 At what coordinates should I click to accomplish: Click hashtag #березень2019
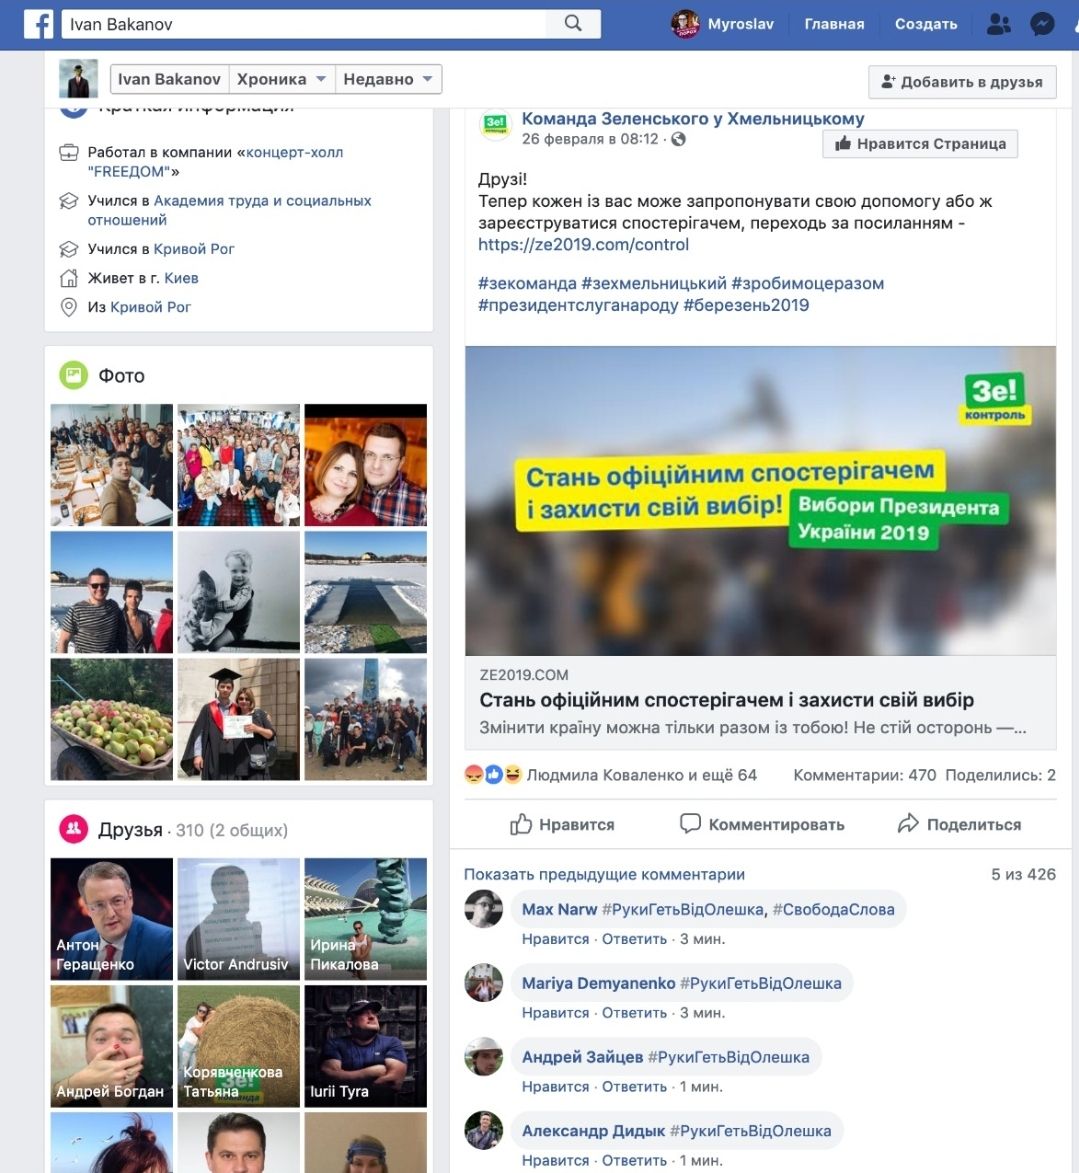click(x=746, y=305)
